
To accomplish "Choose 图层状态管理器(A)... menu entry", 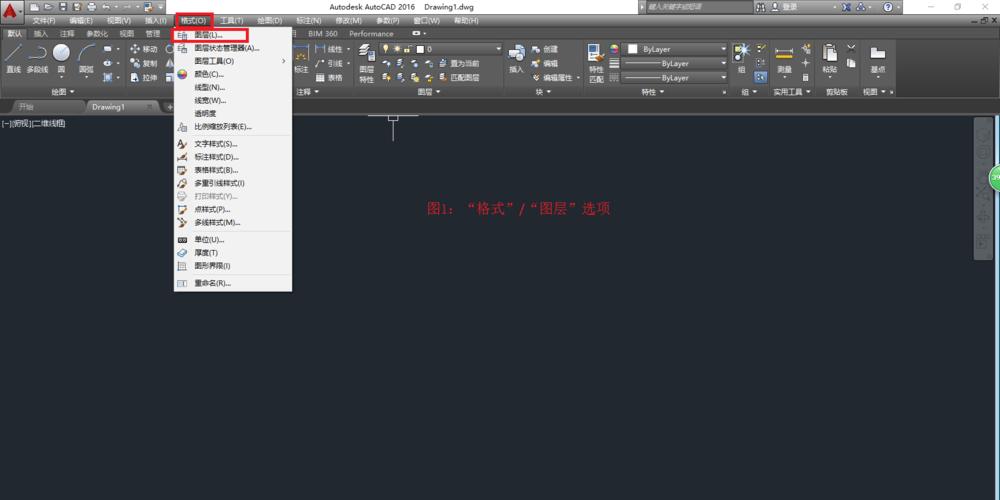I will tap(233, 48).
